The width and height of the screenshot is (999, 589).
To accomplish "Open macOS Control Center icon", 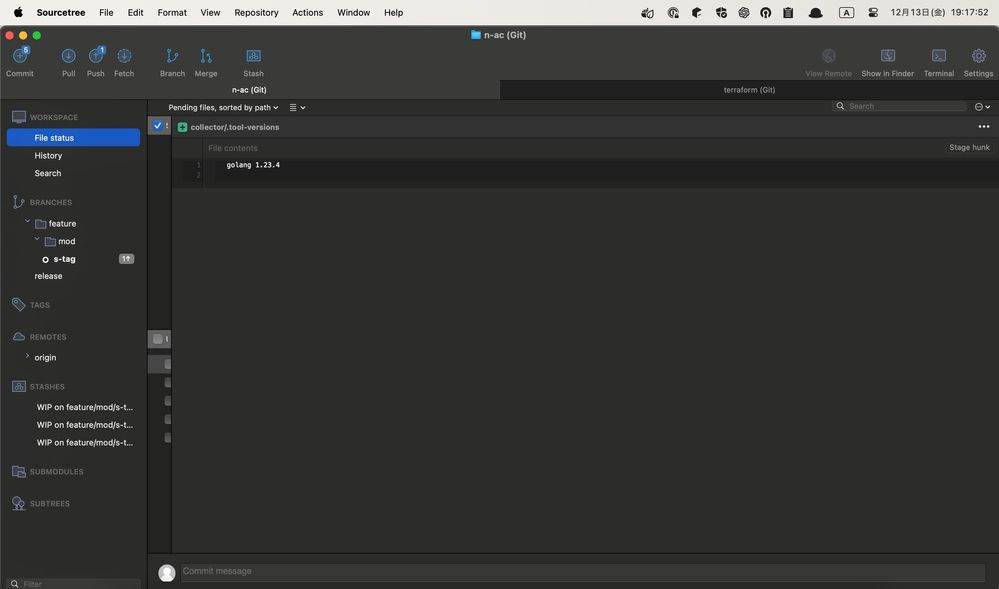I will click(873, 12).
